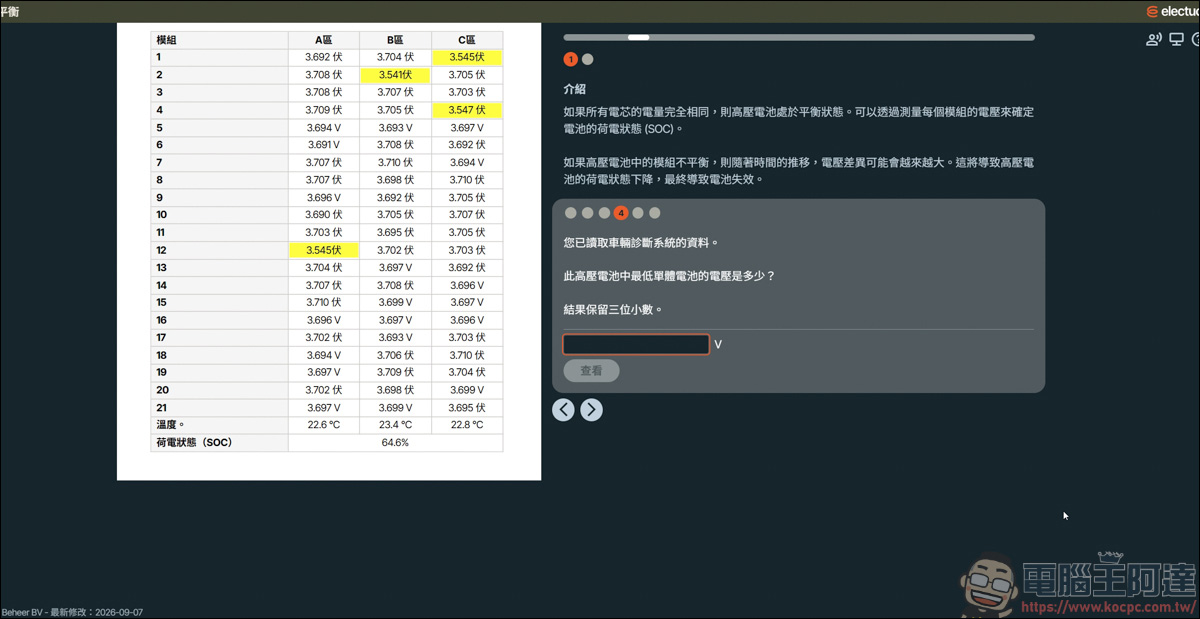The height and width of the screenshot is (619, 1200).
Task: Go to the next page with right arrow
Action: [591, 409]
